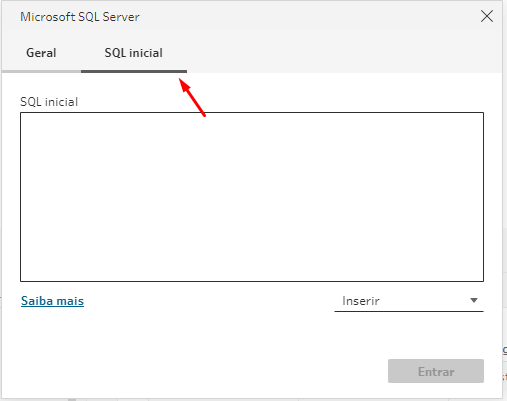The width and height of the screenshot is (507, 401).
Task: Click the gray underline beneath Geral tab
Action: pos(41,71)
